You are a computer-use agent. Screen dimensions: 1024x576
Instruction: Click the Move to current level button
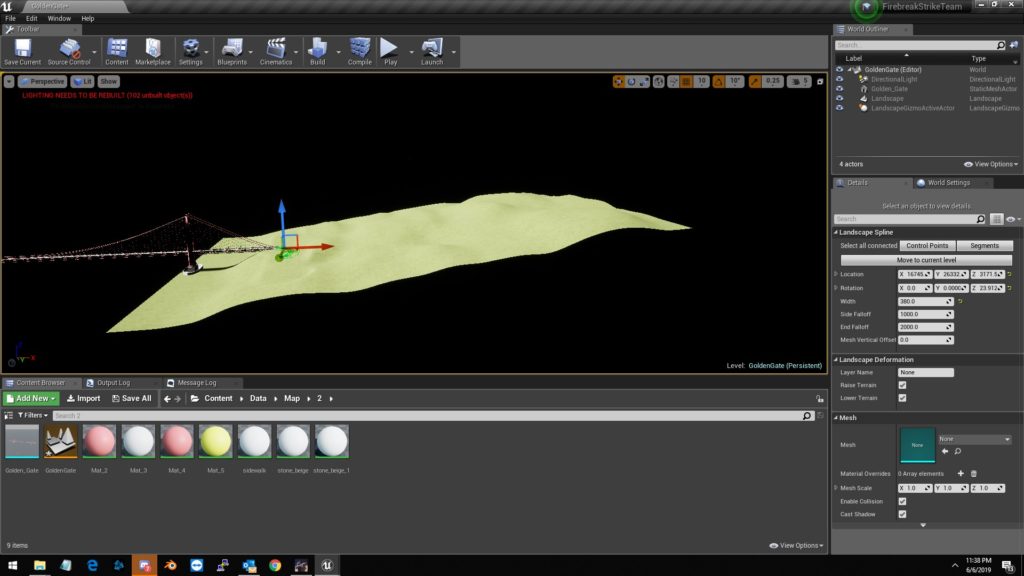927,260
